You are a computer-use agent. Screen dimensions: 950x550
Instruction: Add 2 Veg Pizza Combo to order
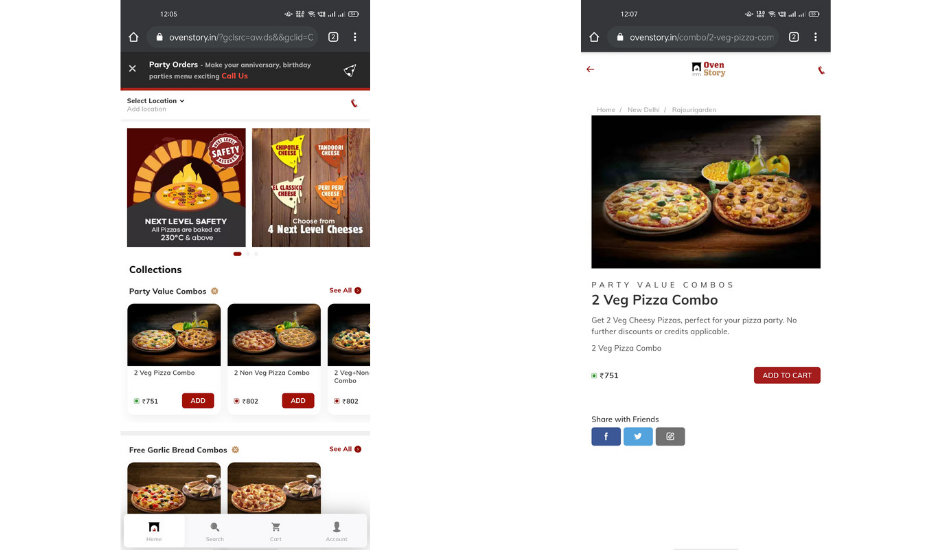[198, 400]
